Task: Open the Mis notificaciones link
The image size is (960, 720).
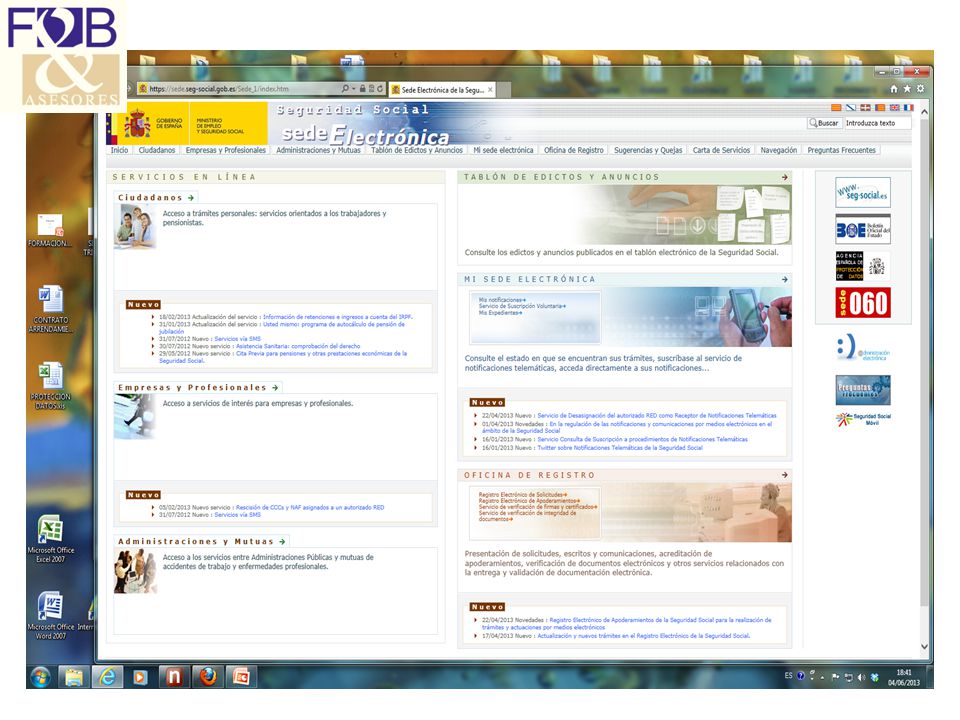Action: click(502, 300)
